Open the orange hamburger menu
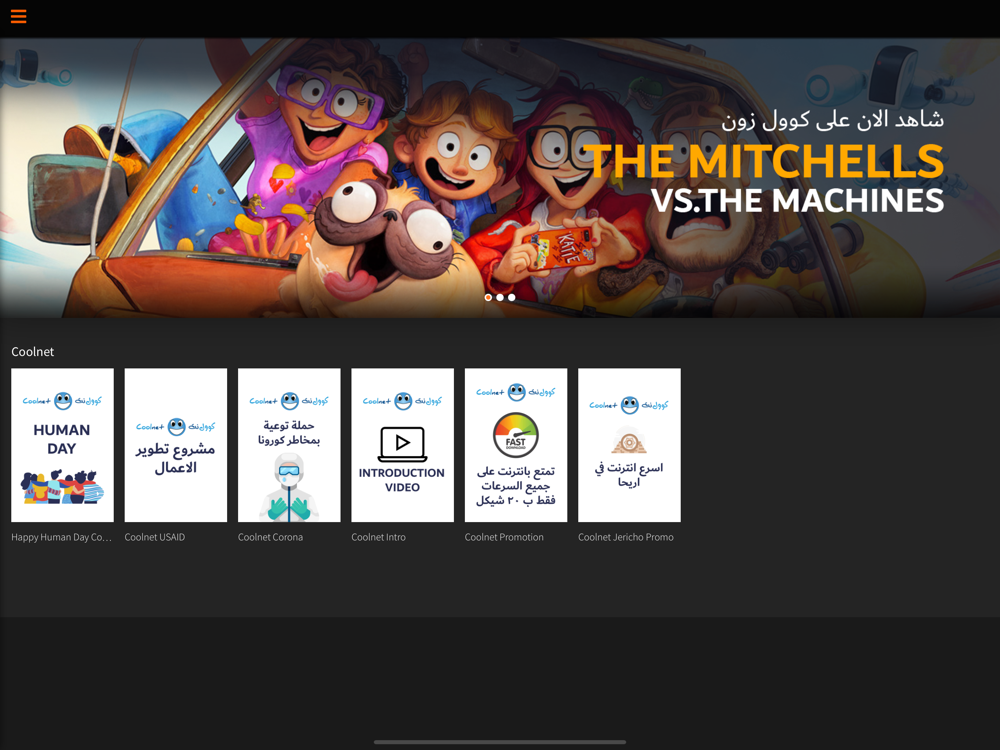This screenshot has width=1000, height=750. tap(18, 17)
